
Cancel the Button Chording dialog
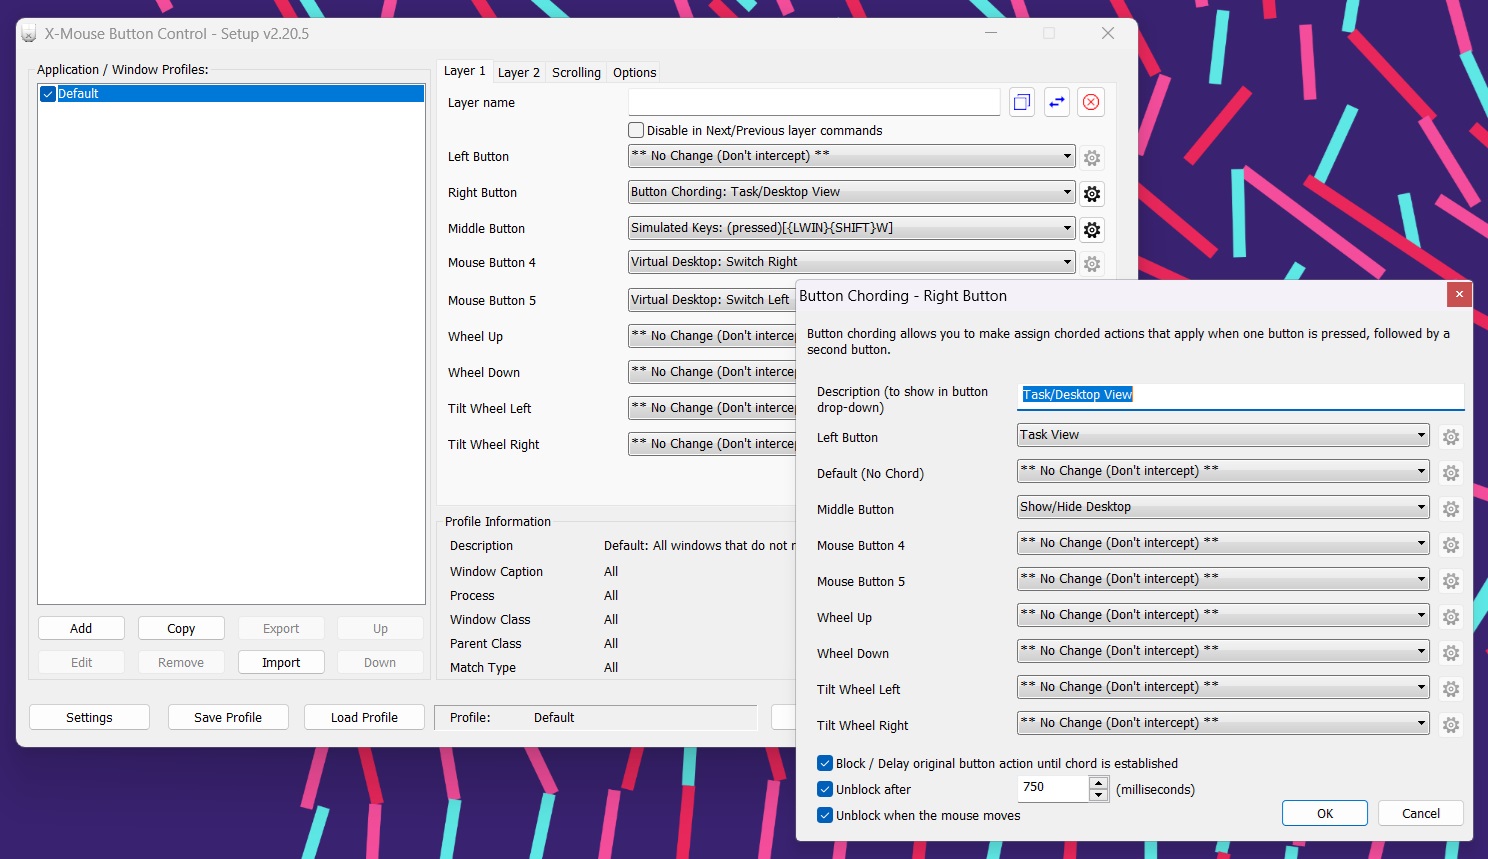[x=1421, y=813]
